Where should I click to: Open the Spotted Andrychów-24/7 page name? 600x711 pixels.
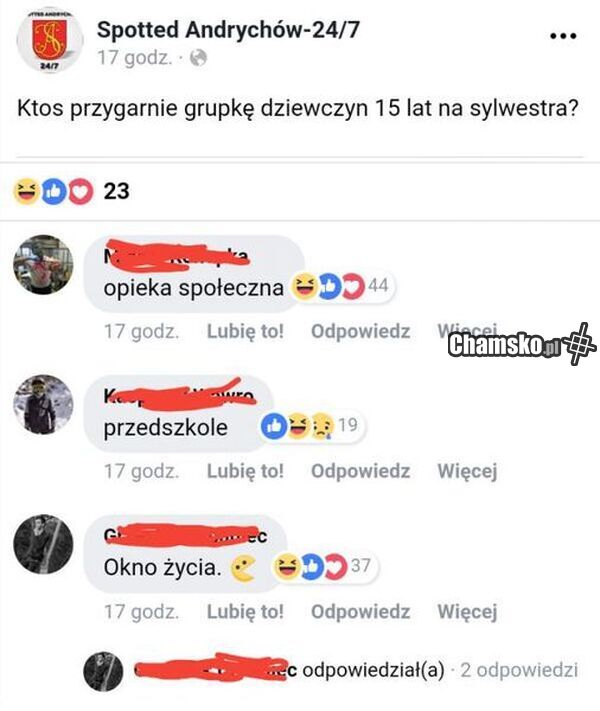(228, 30)
